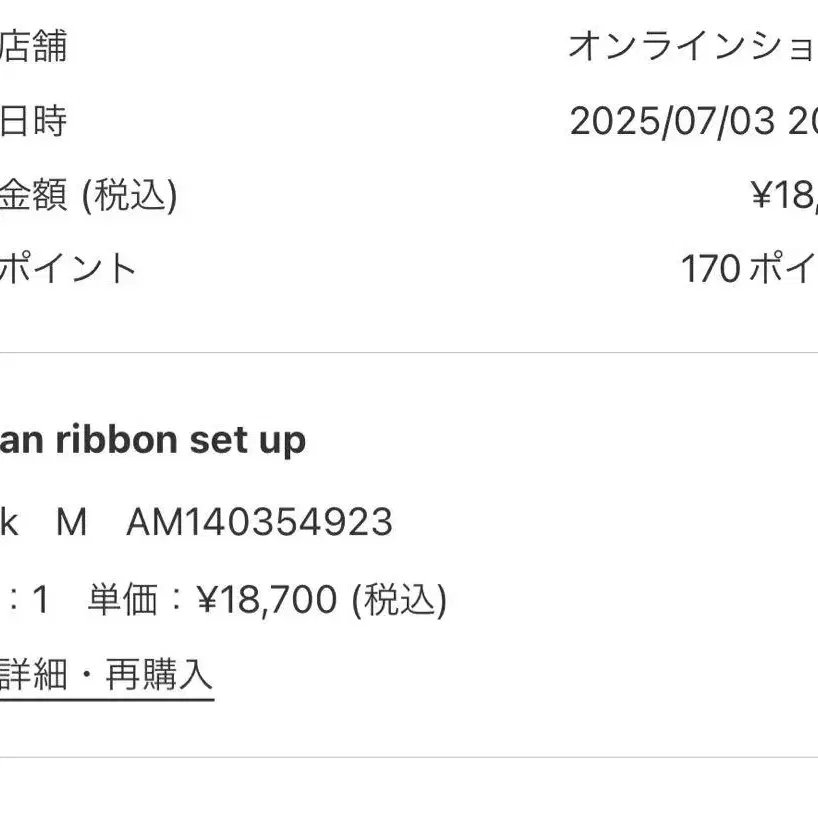Click the オンラインショ store value
Viewport: 818px width, 818px height.
(x=693, y=46)
